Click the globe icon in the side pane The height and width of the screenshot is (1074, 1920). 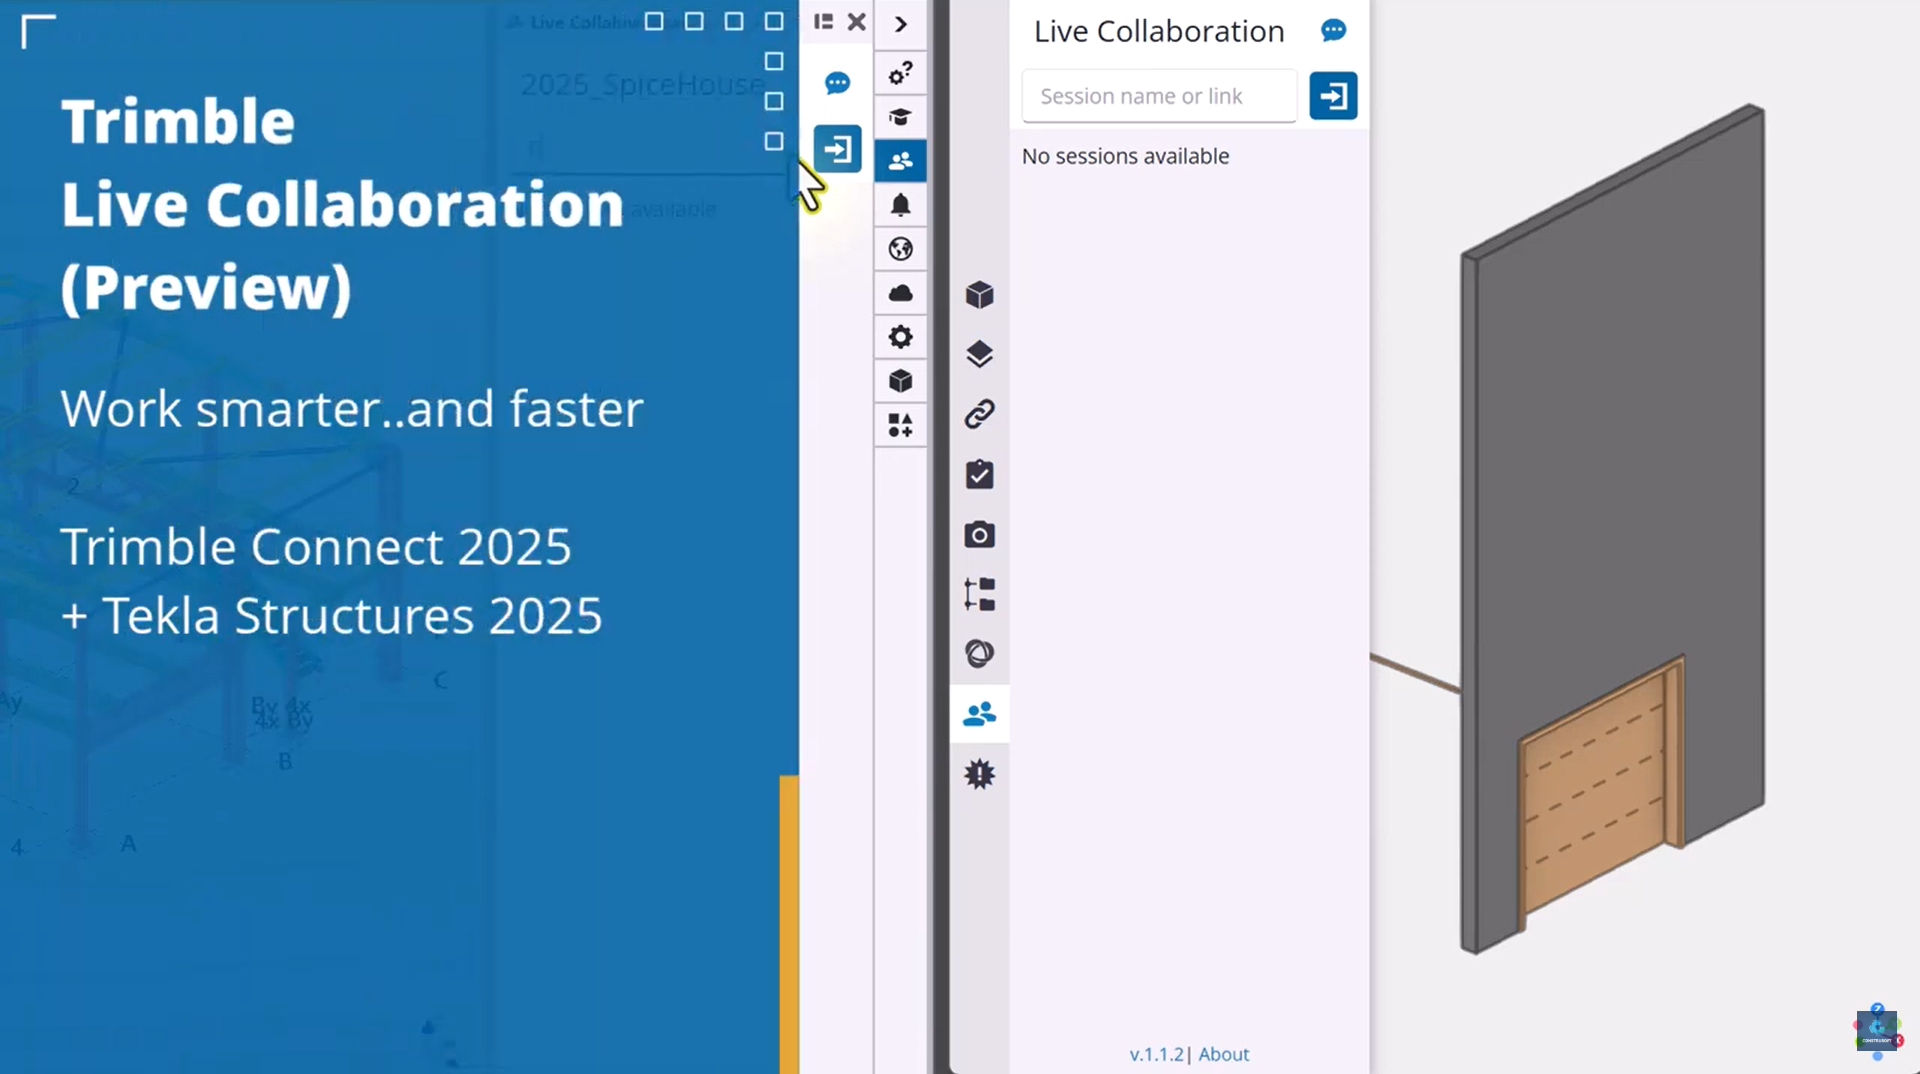tap(900, 249)
